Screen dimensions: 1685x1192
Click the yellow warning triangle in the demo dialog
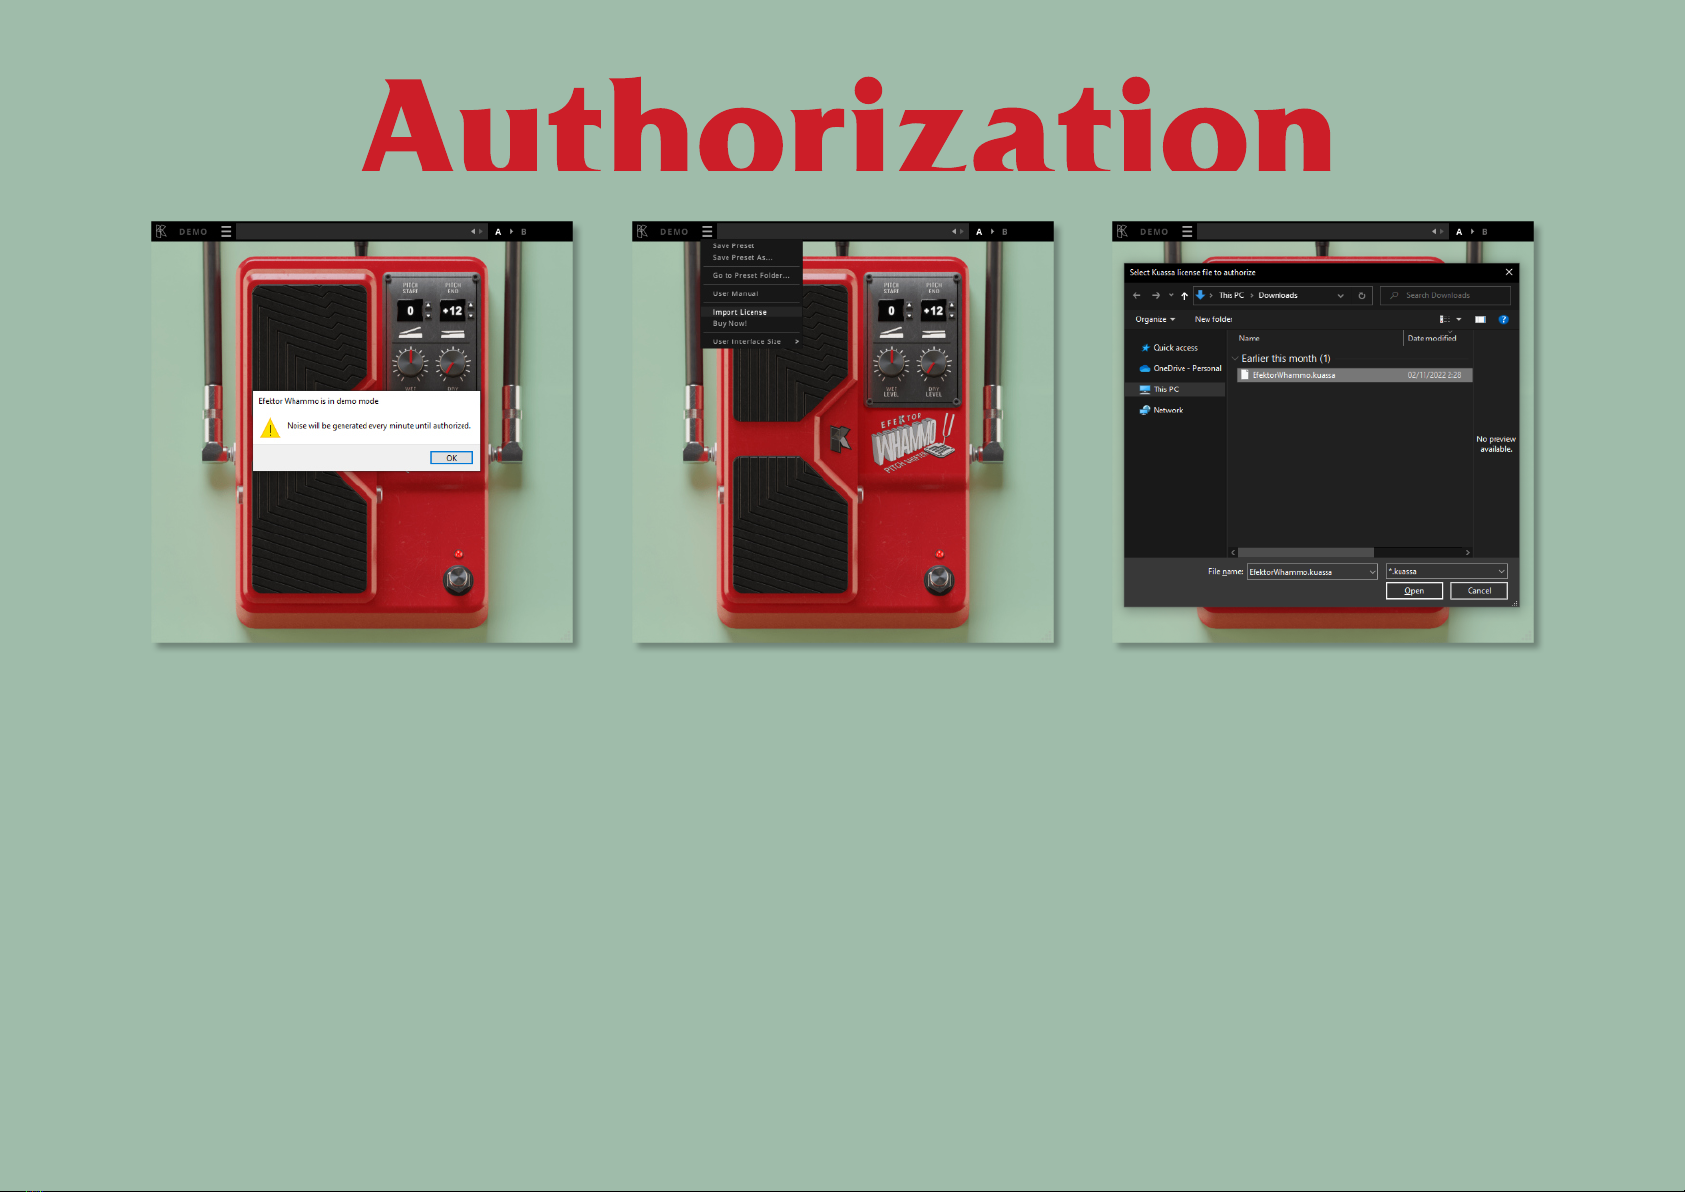pyautogui.click(x=270, y=428)
